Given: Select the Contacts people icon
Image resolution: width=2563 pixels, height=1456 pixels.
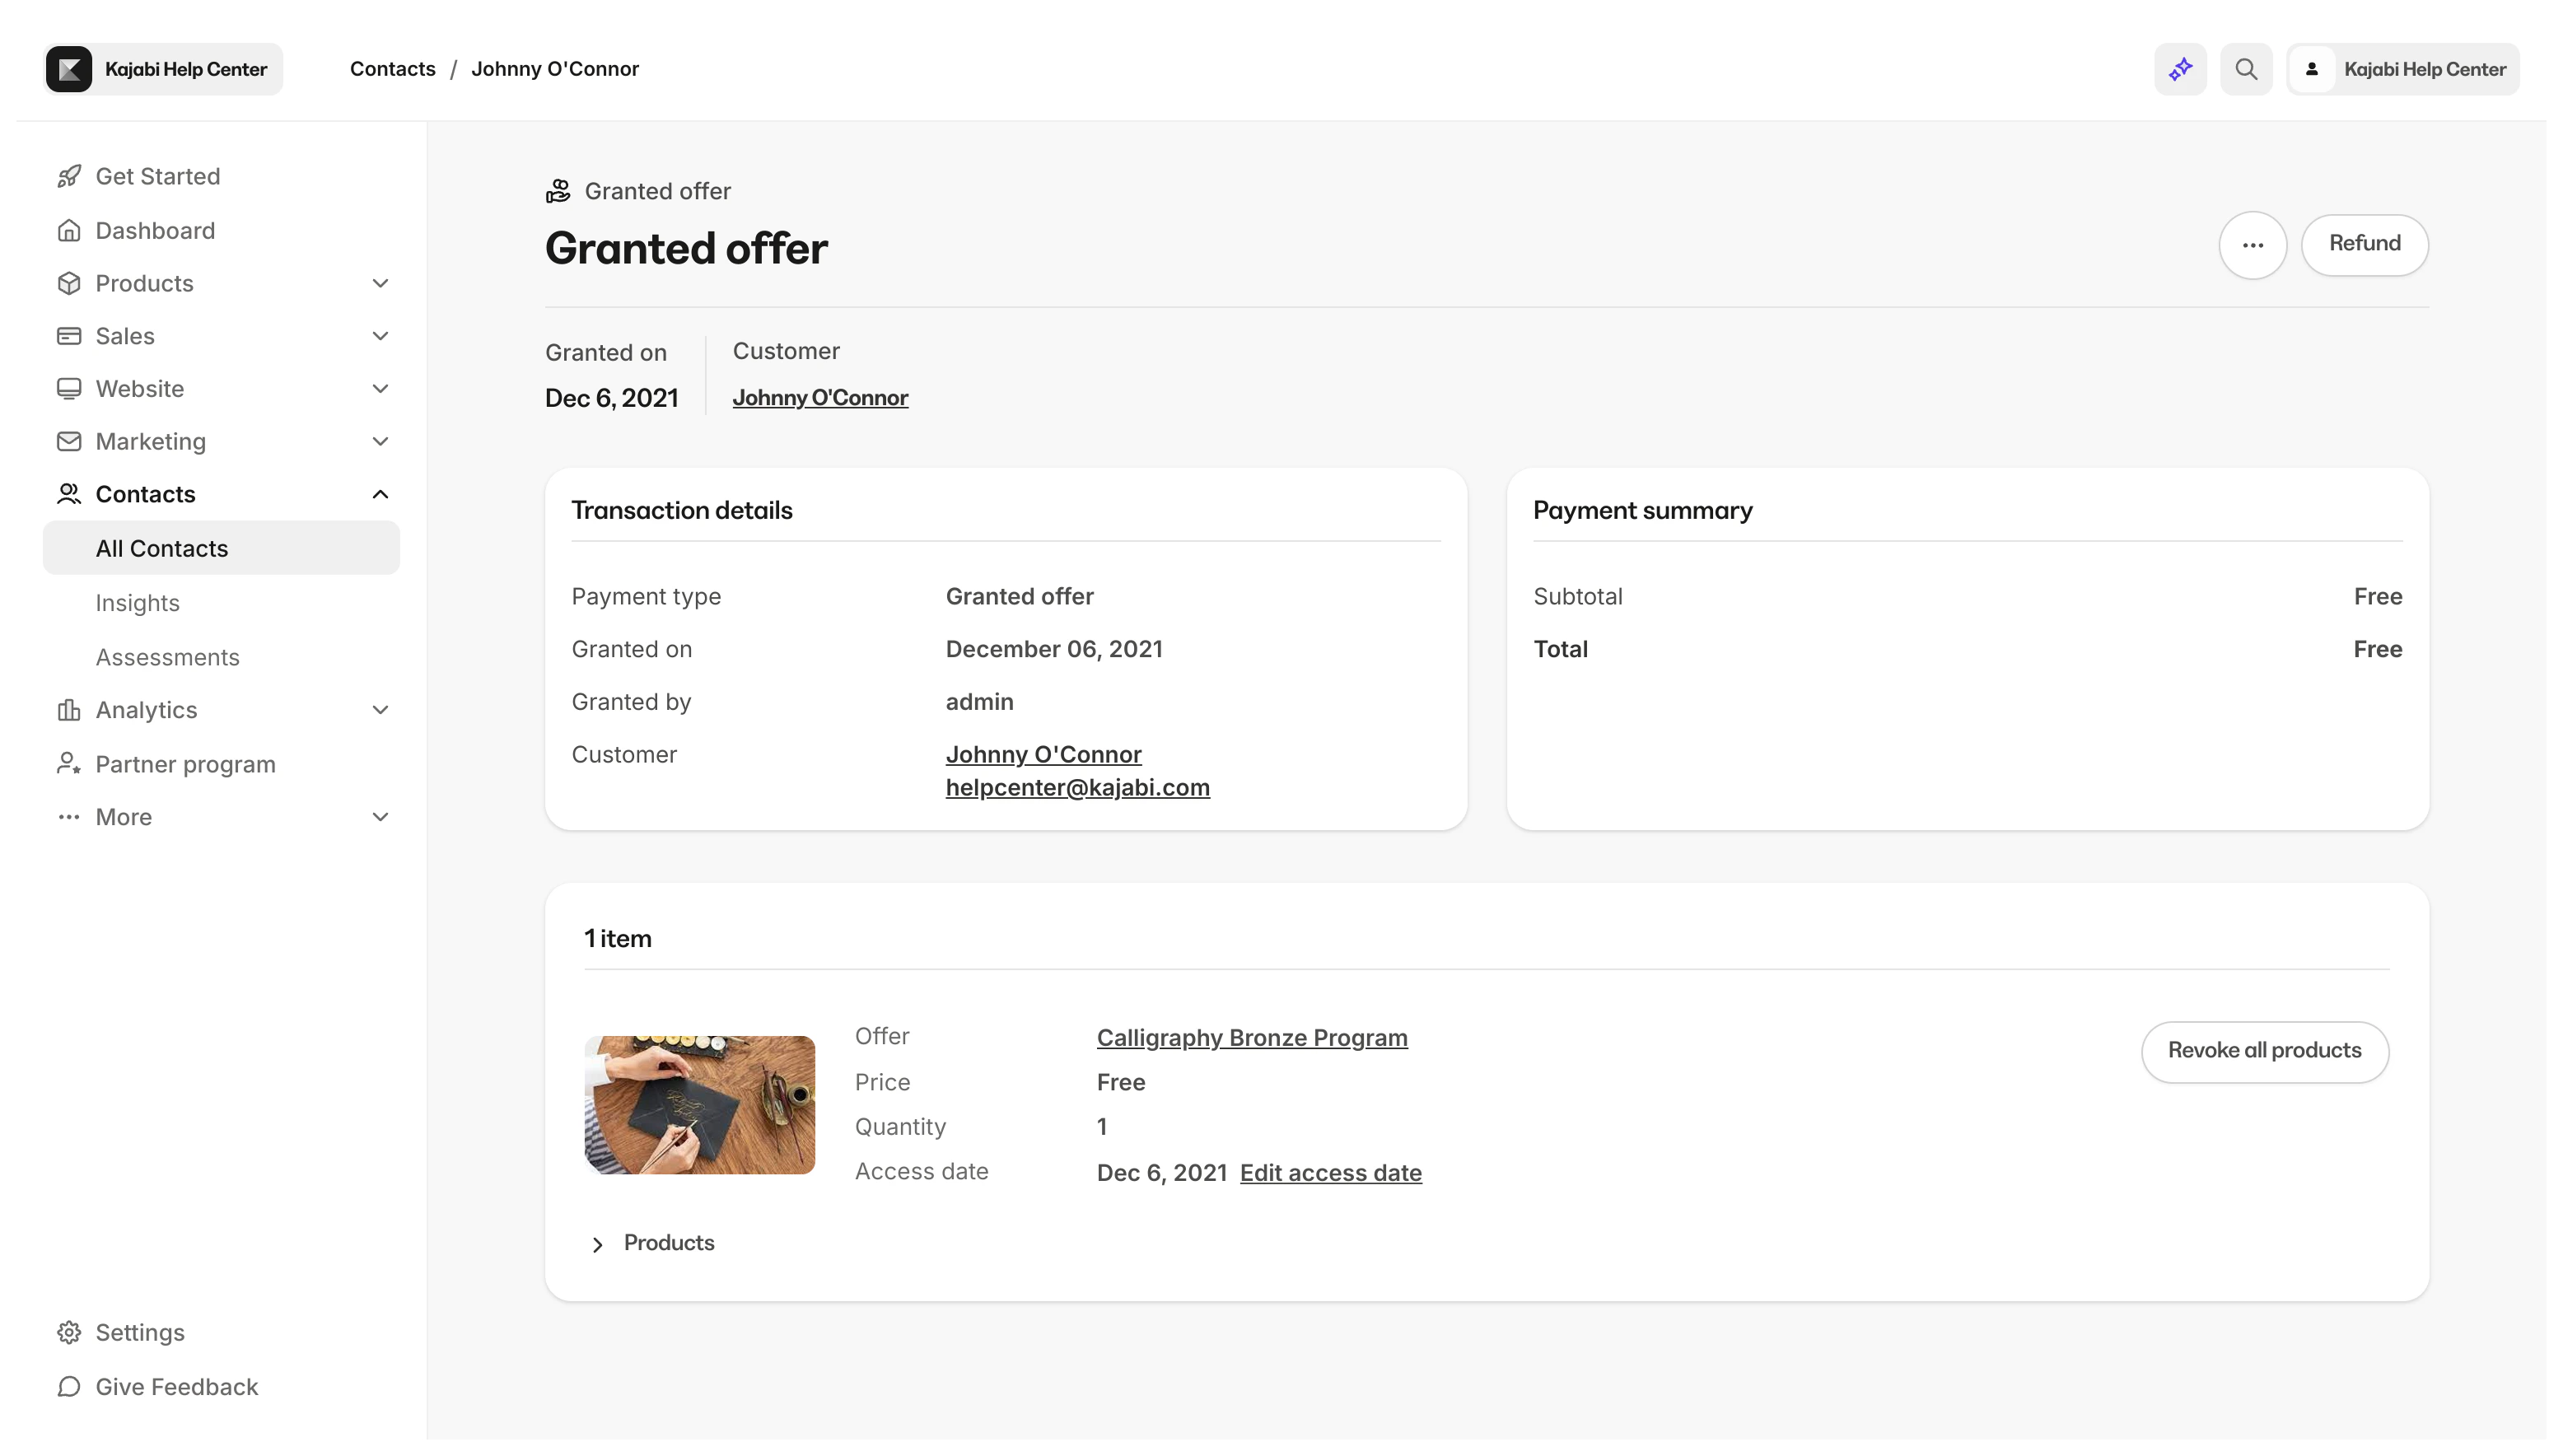Looking at the screenshot, I should coord(68,493).
